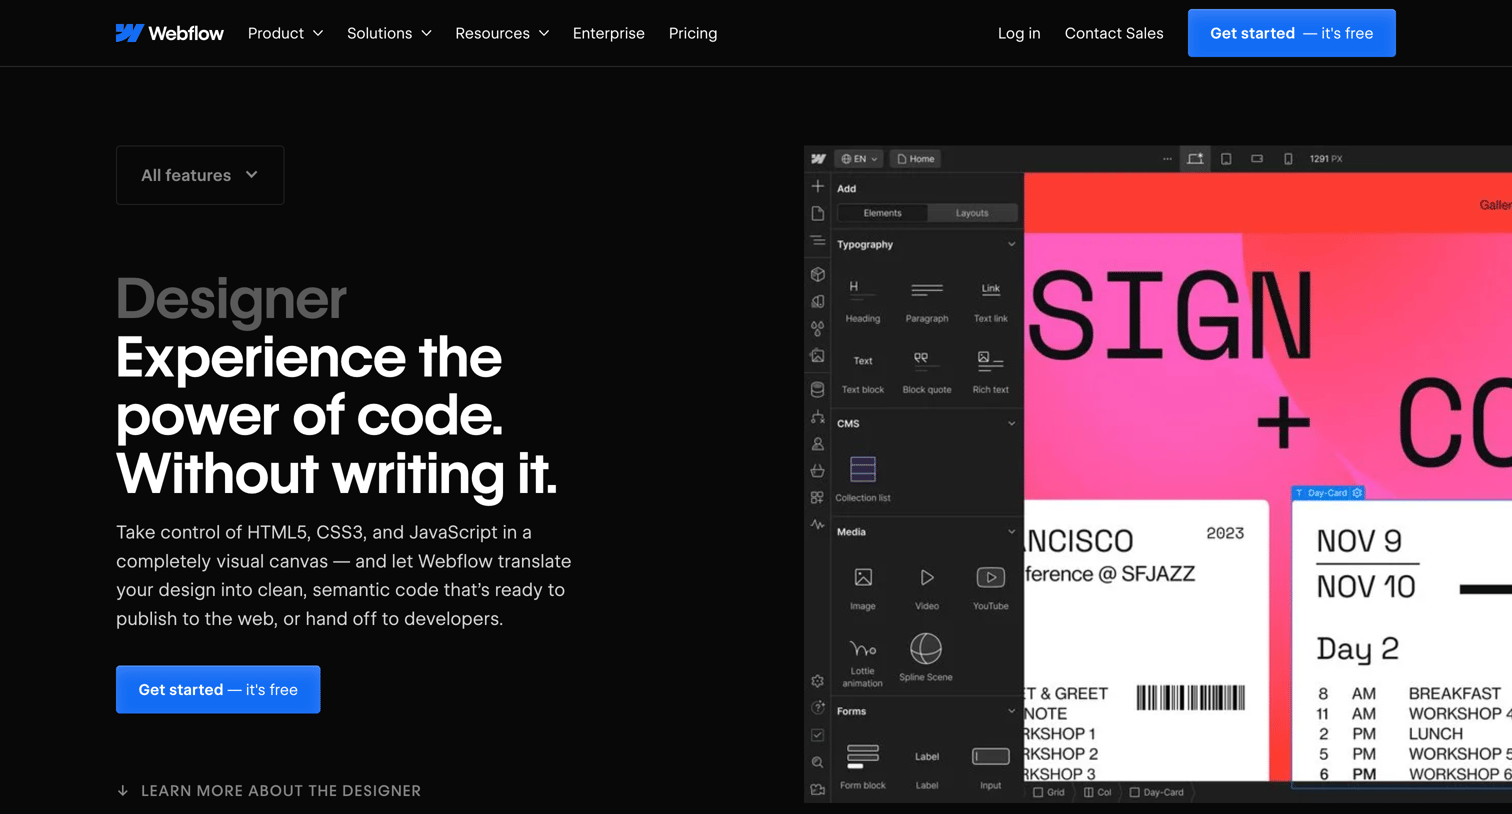
Task: Add a form Input element
Action: 990,767
